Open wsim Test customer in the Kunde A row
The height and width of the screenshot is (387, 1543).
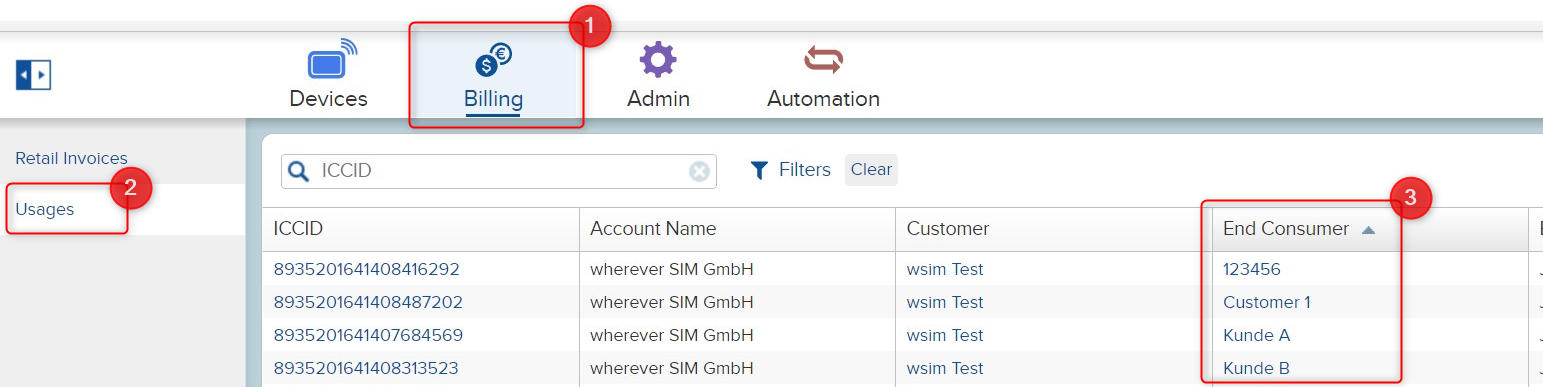[945, 335]
